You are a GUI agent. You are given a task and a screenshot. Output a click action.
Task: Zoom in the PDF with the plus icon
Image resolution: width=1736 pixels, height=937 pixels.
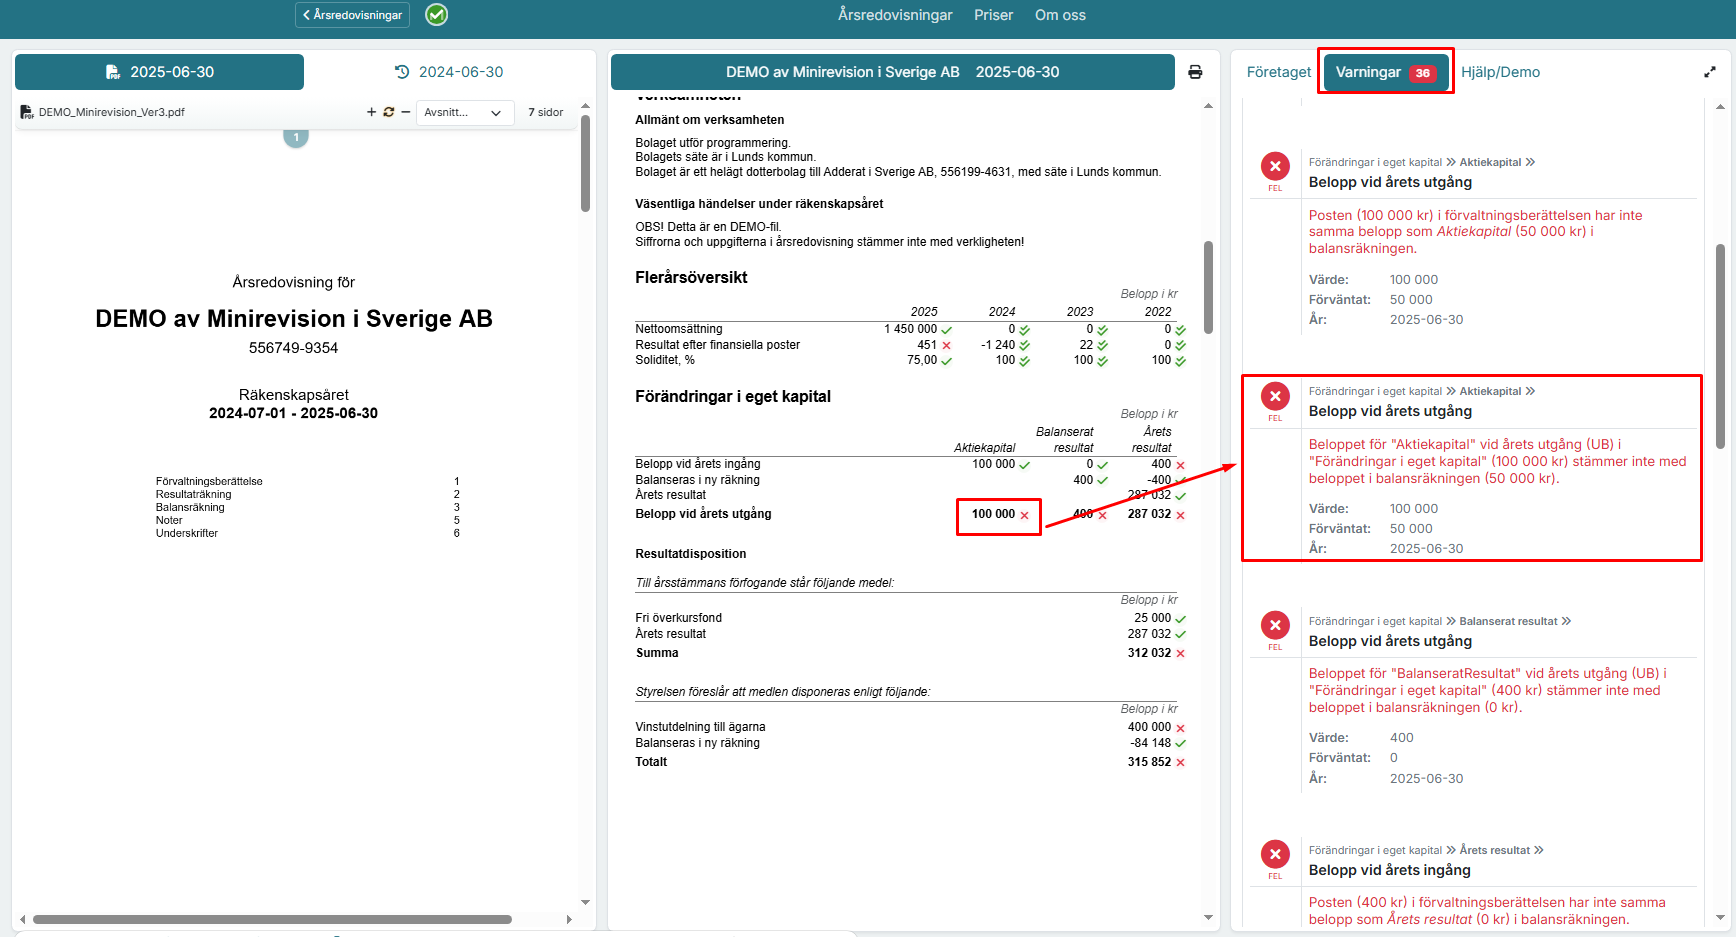click(372, 112)
